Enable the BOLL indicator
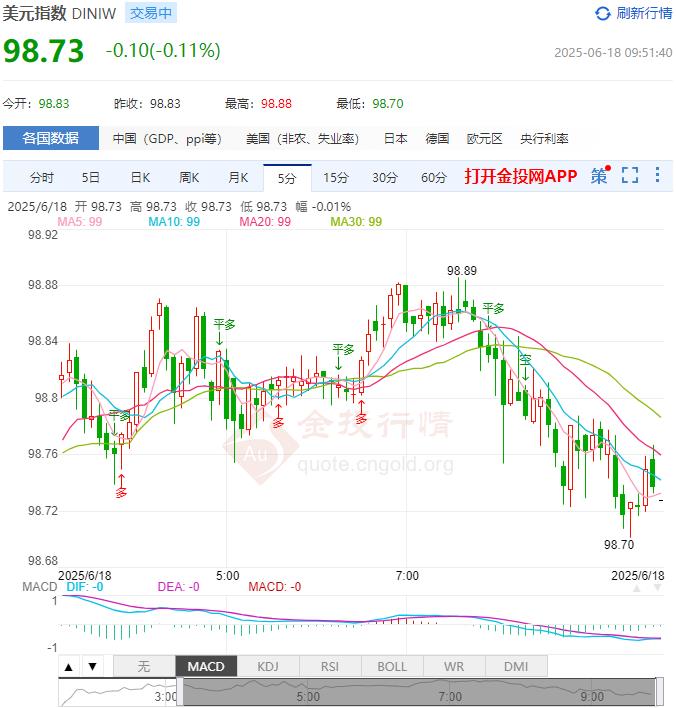This screenshot has height=708, width=676. coord(392,666)
